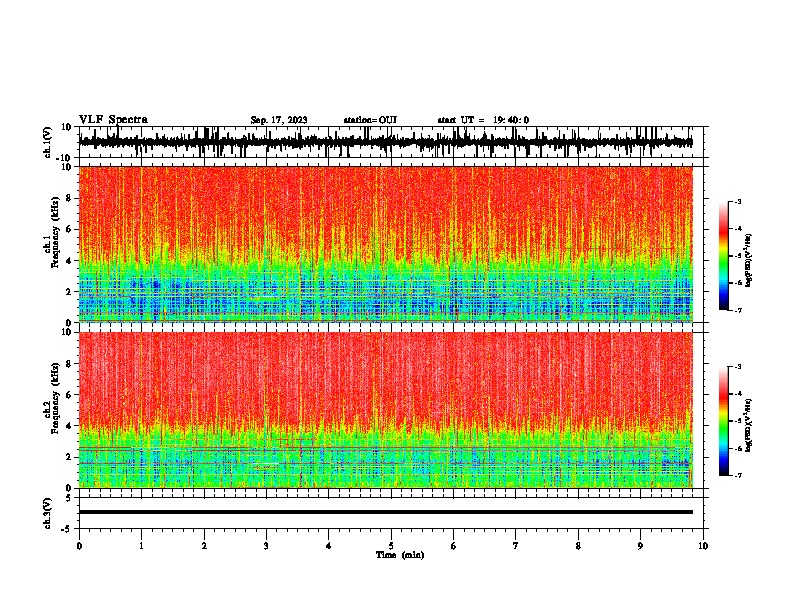Click time axis tick label "9"
The image size is (792, 612).
640,546
